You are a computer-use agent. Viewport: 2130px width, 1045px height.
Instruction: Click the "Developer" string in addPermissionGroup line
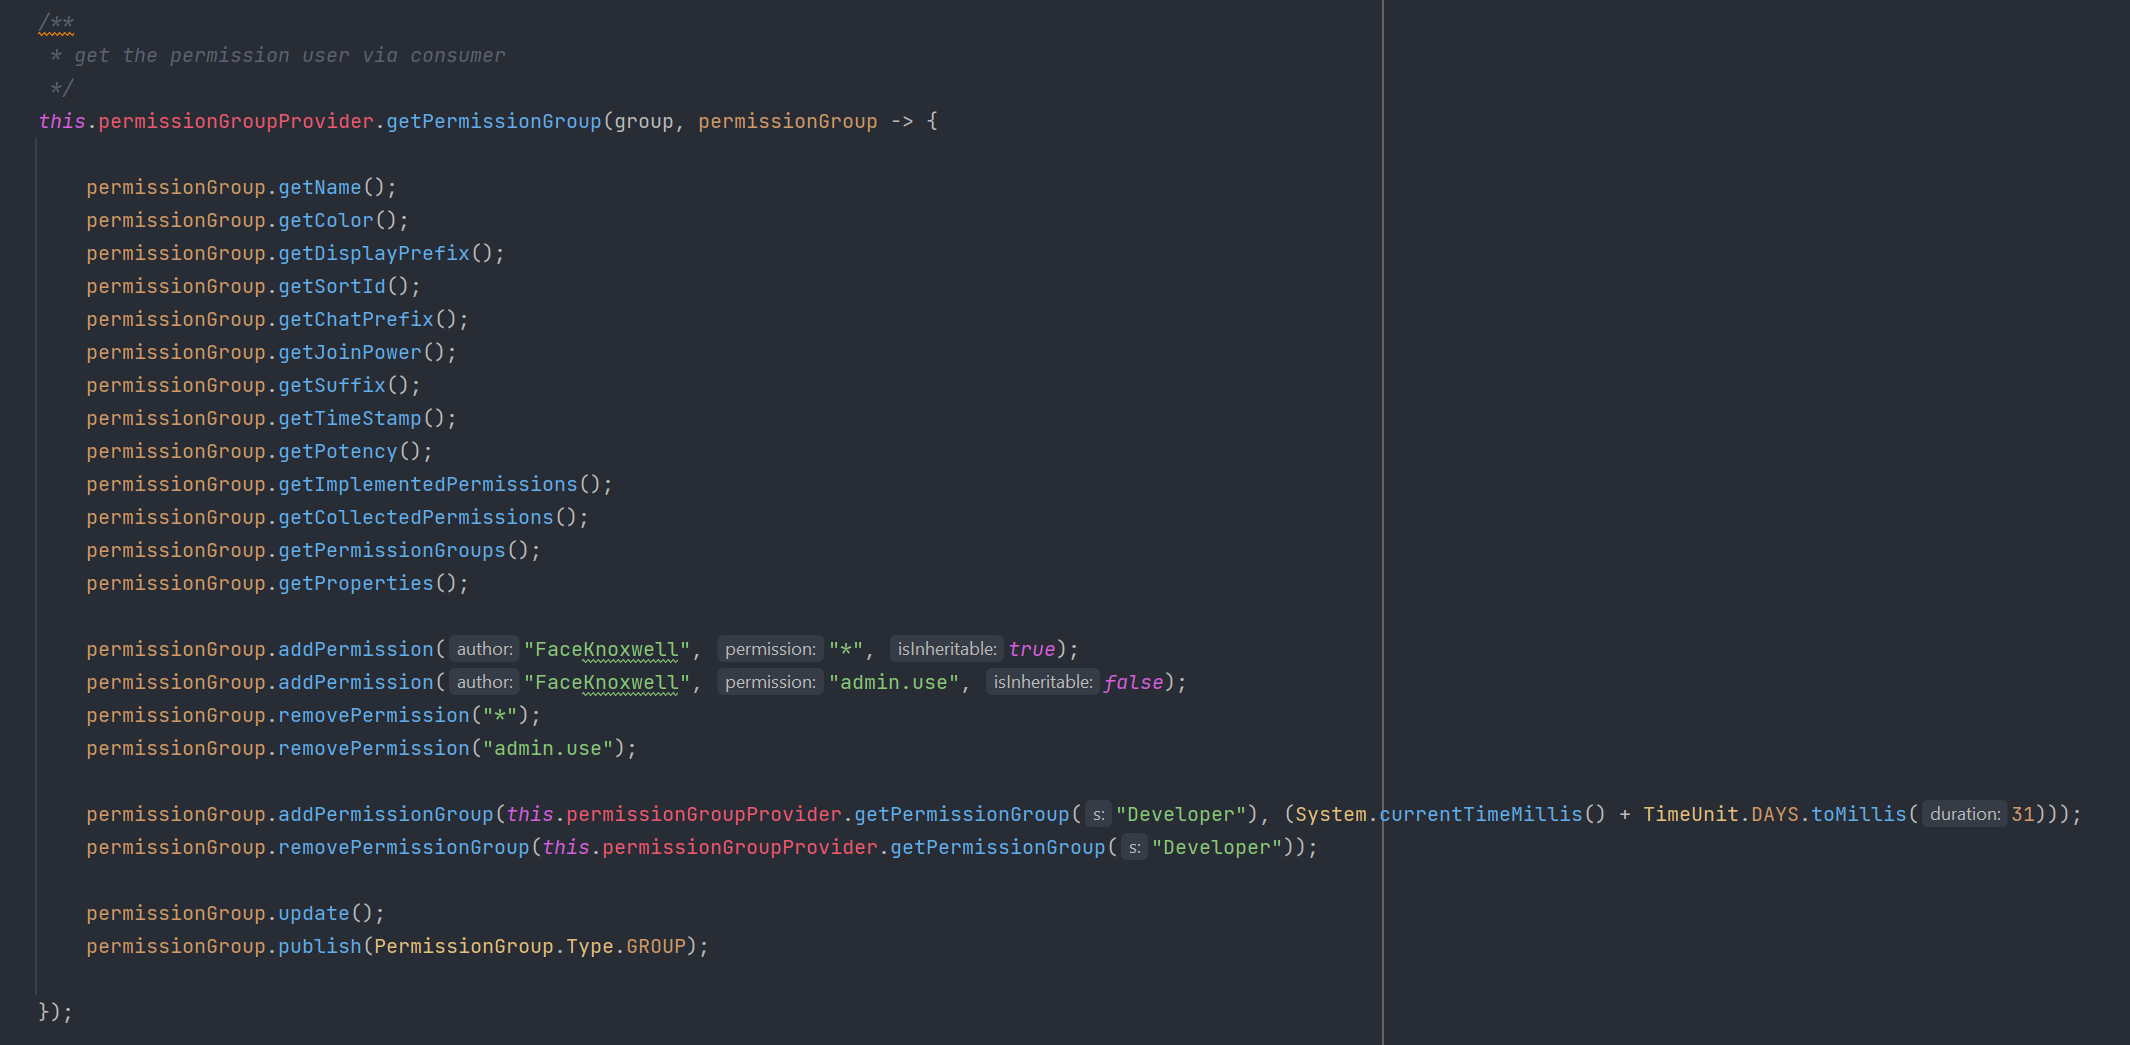click(1181, 814)
